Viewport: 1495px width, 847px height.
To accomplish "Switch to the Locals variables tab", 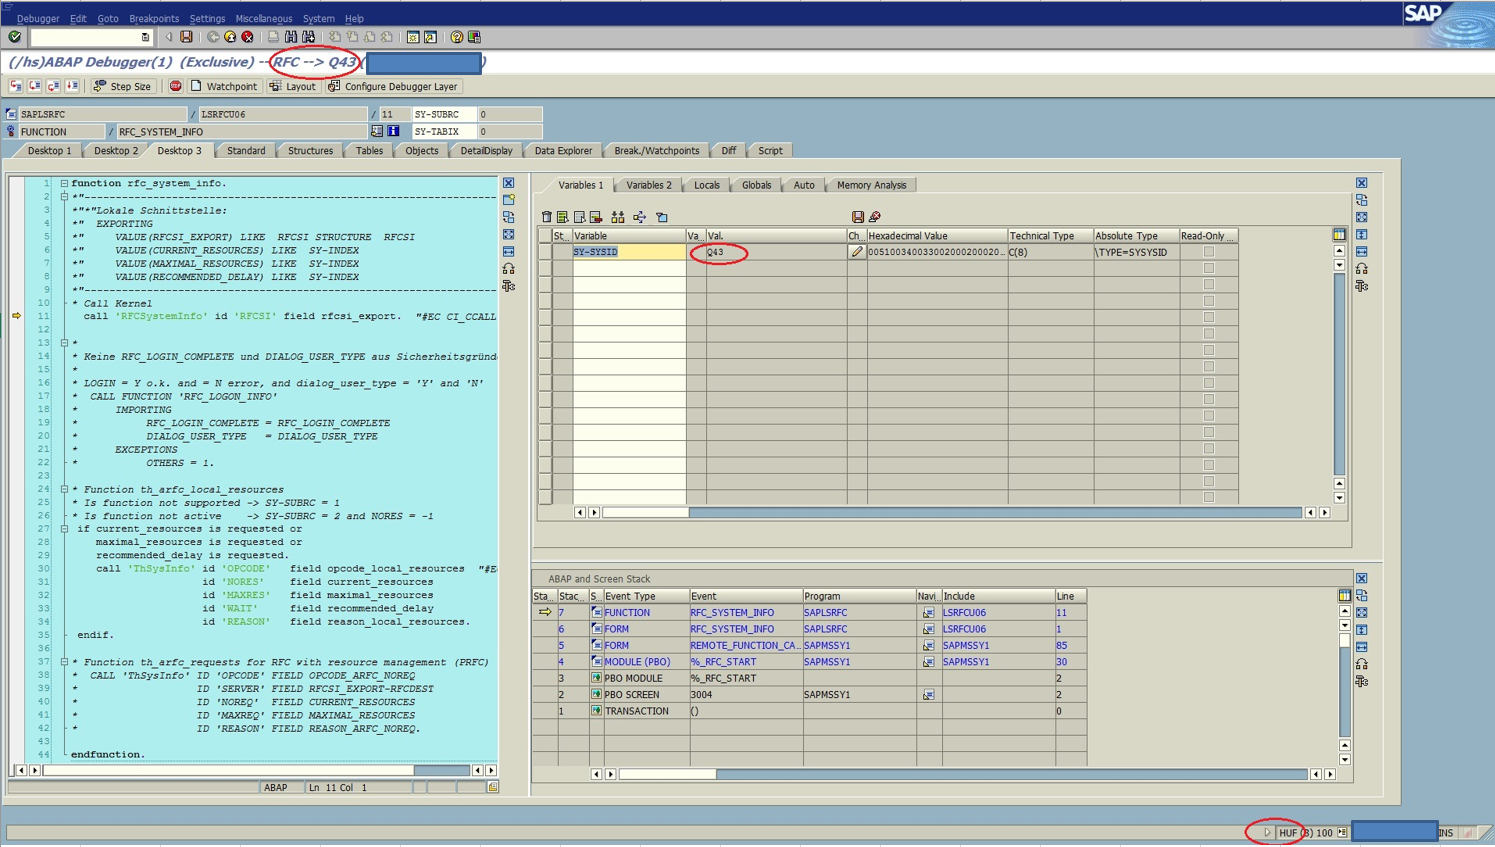I will point(707,185).
